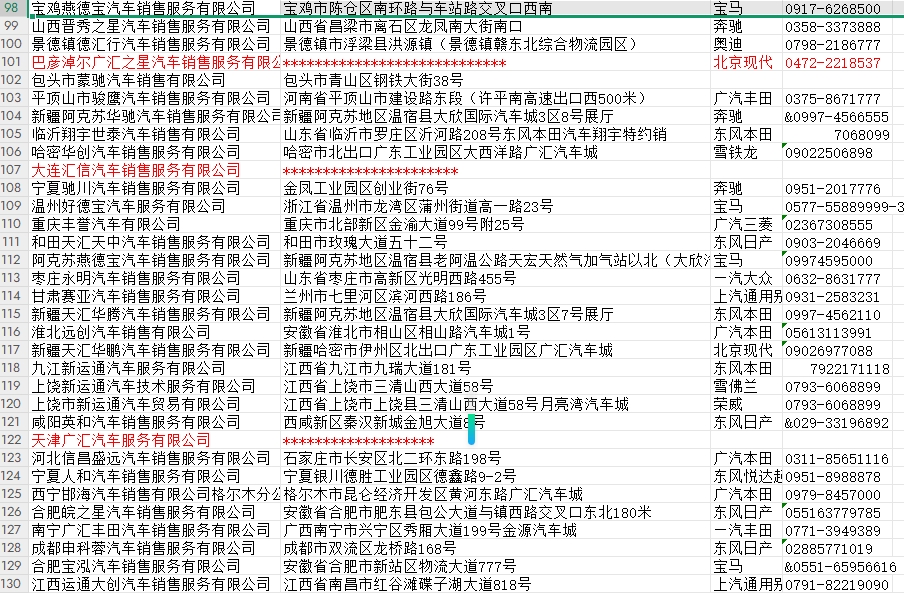Click cell 南宁广汇丰田汽车销售服务有限公司
Viewport: 904px width, 593px height.
[x=154, y=530]
